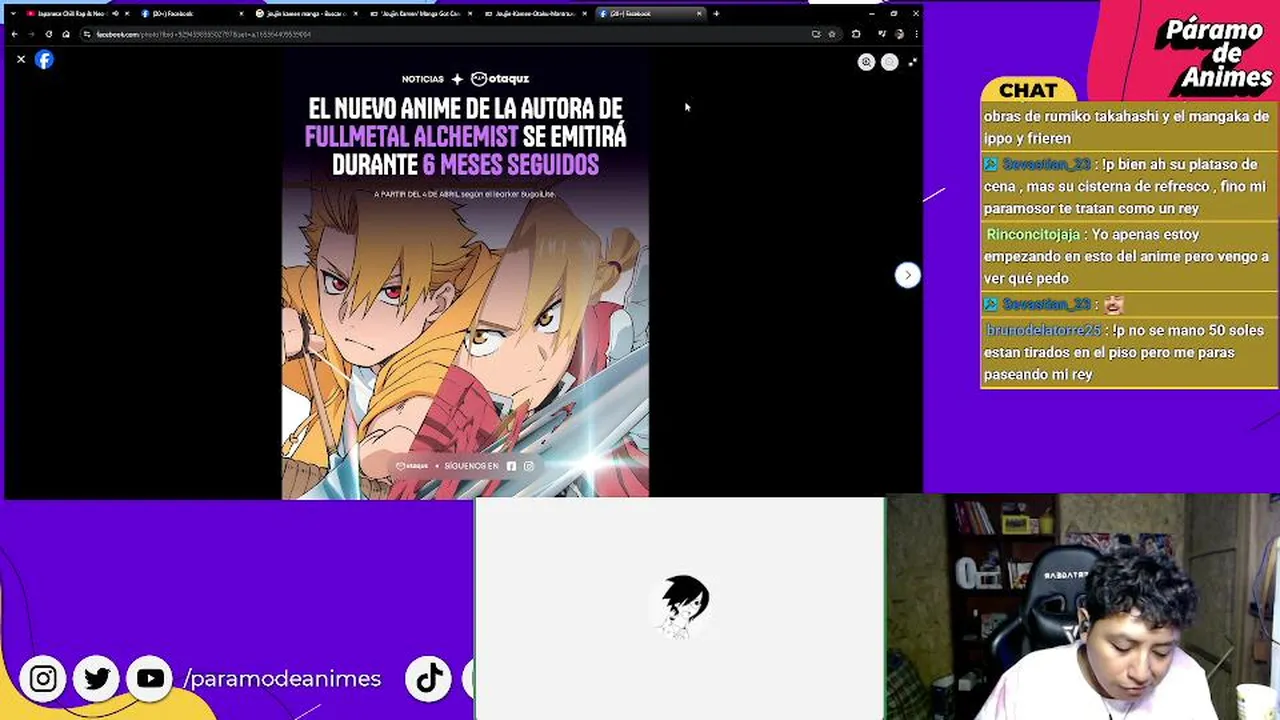Open the browser profile avatar
Image resolution: width=1280 pixels, height=720 pixels.
coord(900,34)
